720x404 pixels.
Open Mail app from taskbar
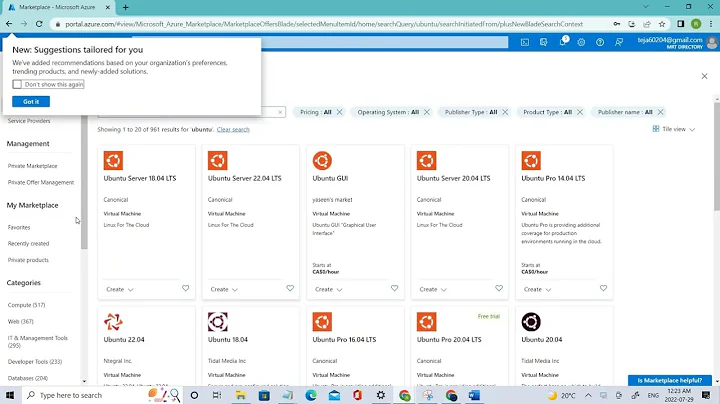pos(334,395)
